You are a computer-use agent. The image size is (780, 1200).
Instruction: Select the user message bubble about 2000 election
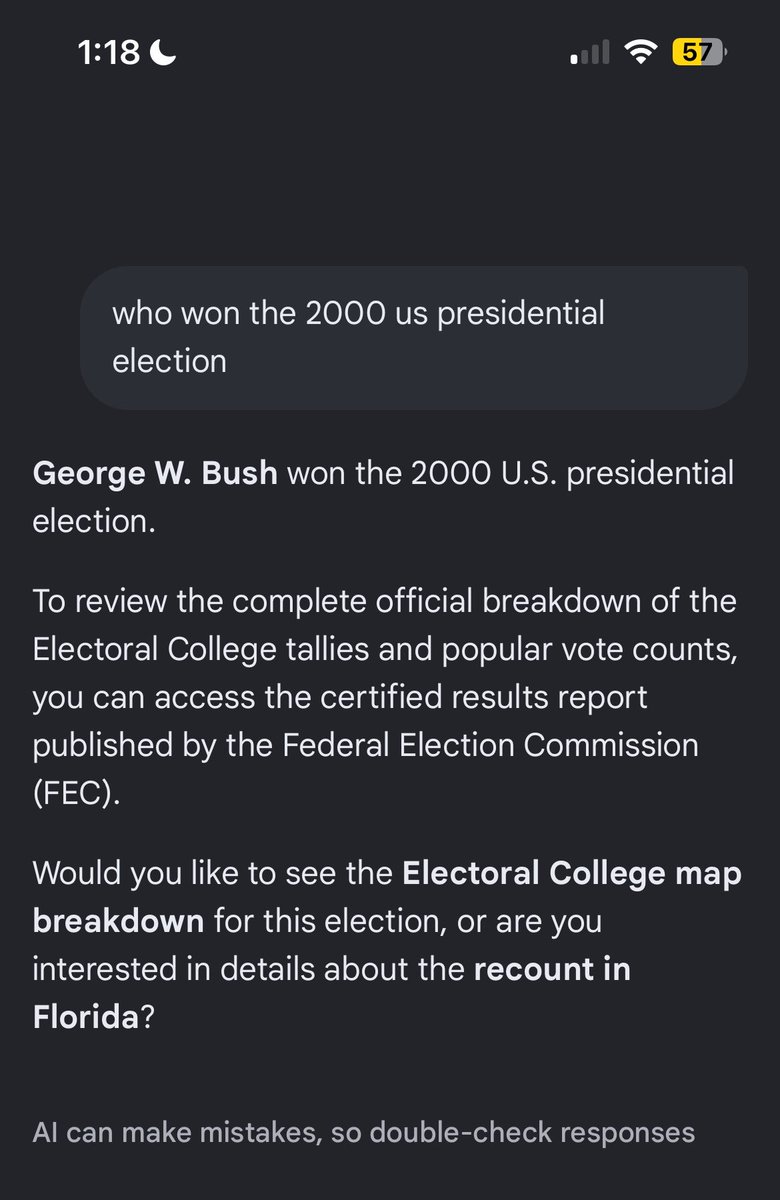(414, 337)
